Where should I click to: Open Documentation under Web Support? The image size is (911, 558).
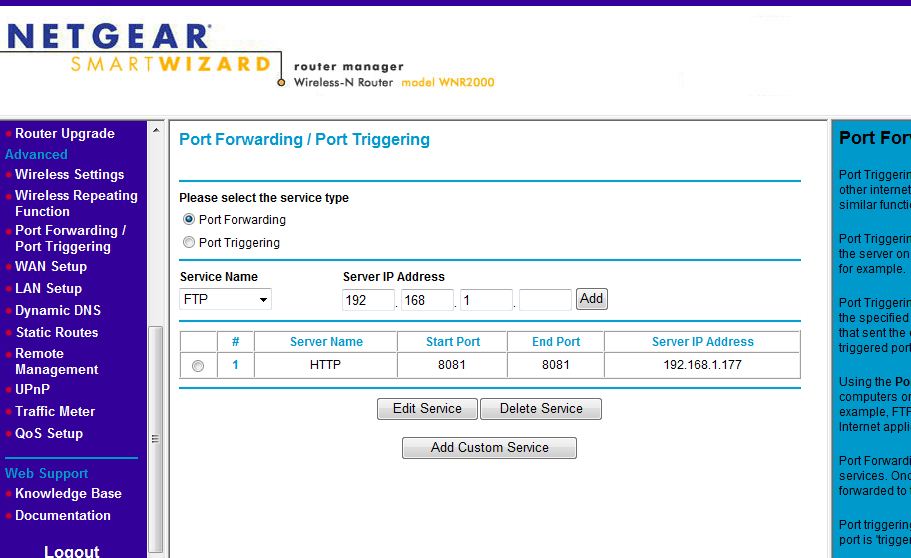click(62, 515)
